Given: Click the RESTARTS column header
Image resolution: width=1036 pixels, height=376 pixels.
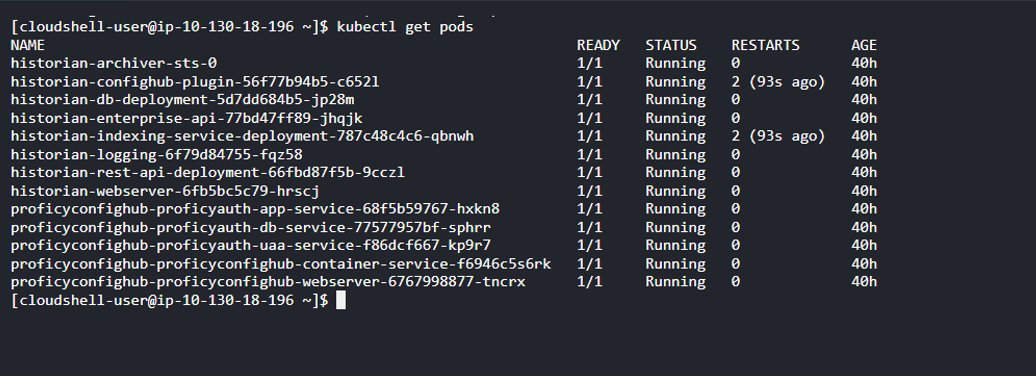Looking at the screenshot, I should point(765,45).
